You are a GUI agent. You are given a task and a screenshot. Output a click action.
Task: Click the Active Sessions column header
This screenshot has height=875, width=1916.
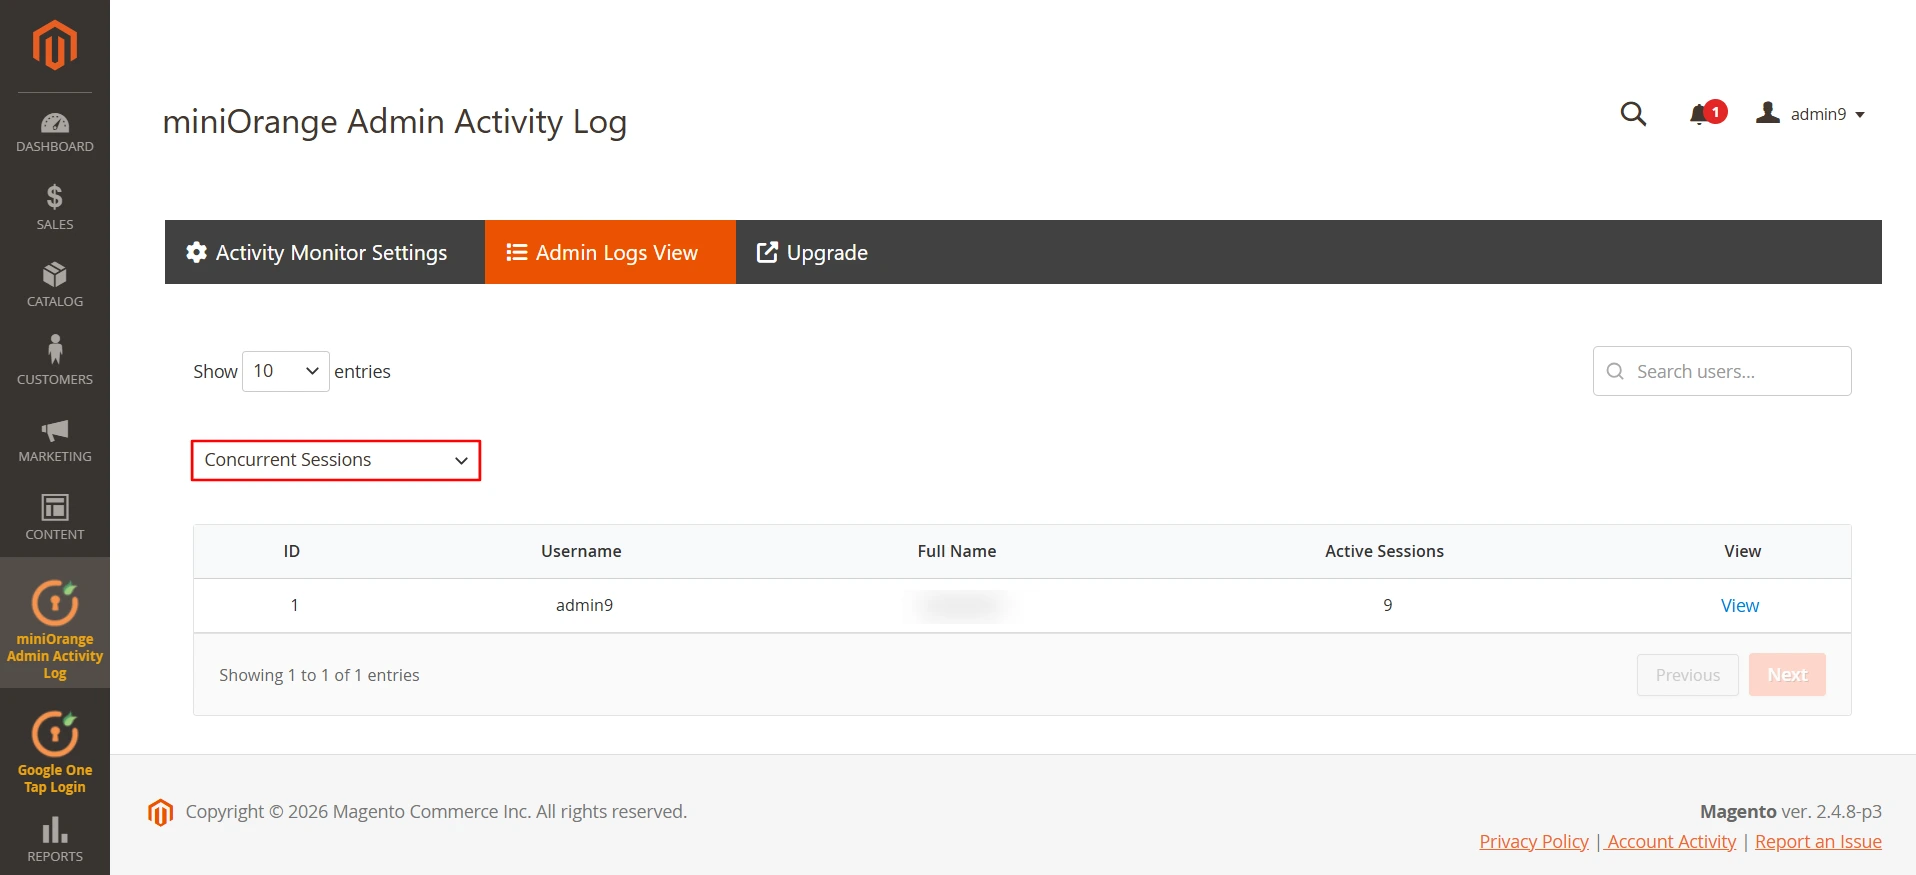1385,551
